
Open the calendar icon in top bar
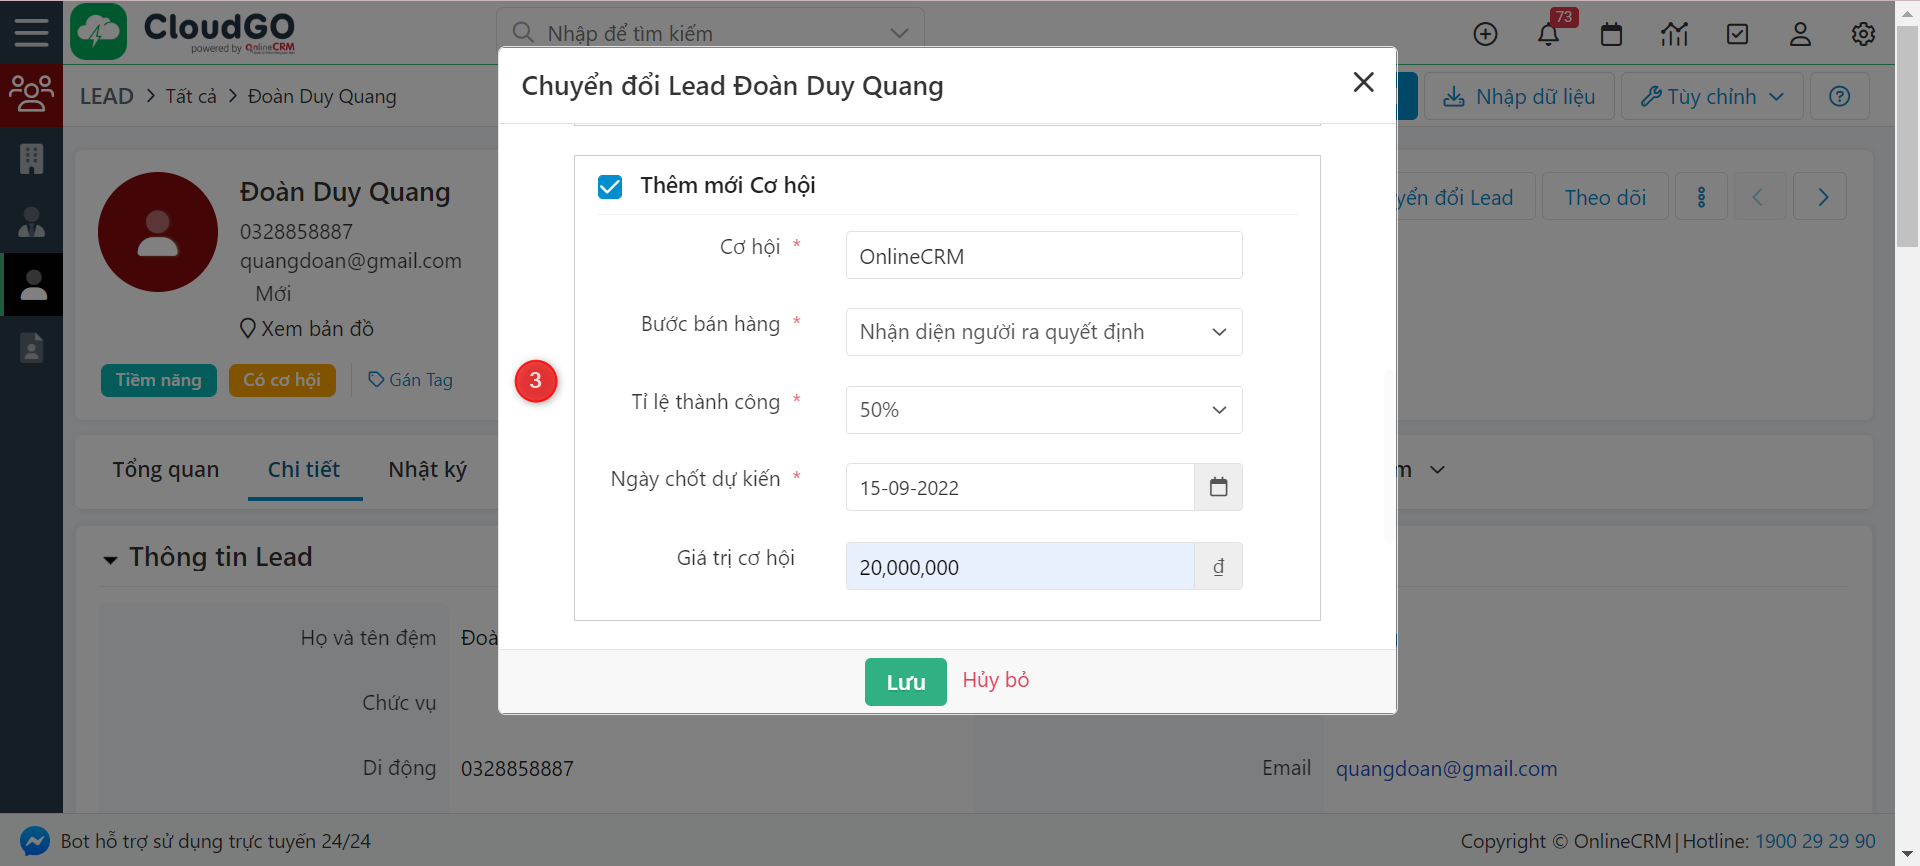coord(1611,34)
